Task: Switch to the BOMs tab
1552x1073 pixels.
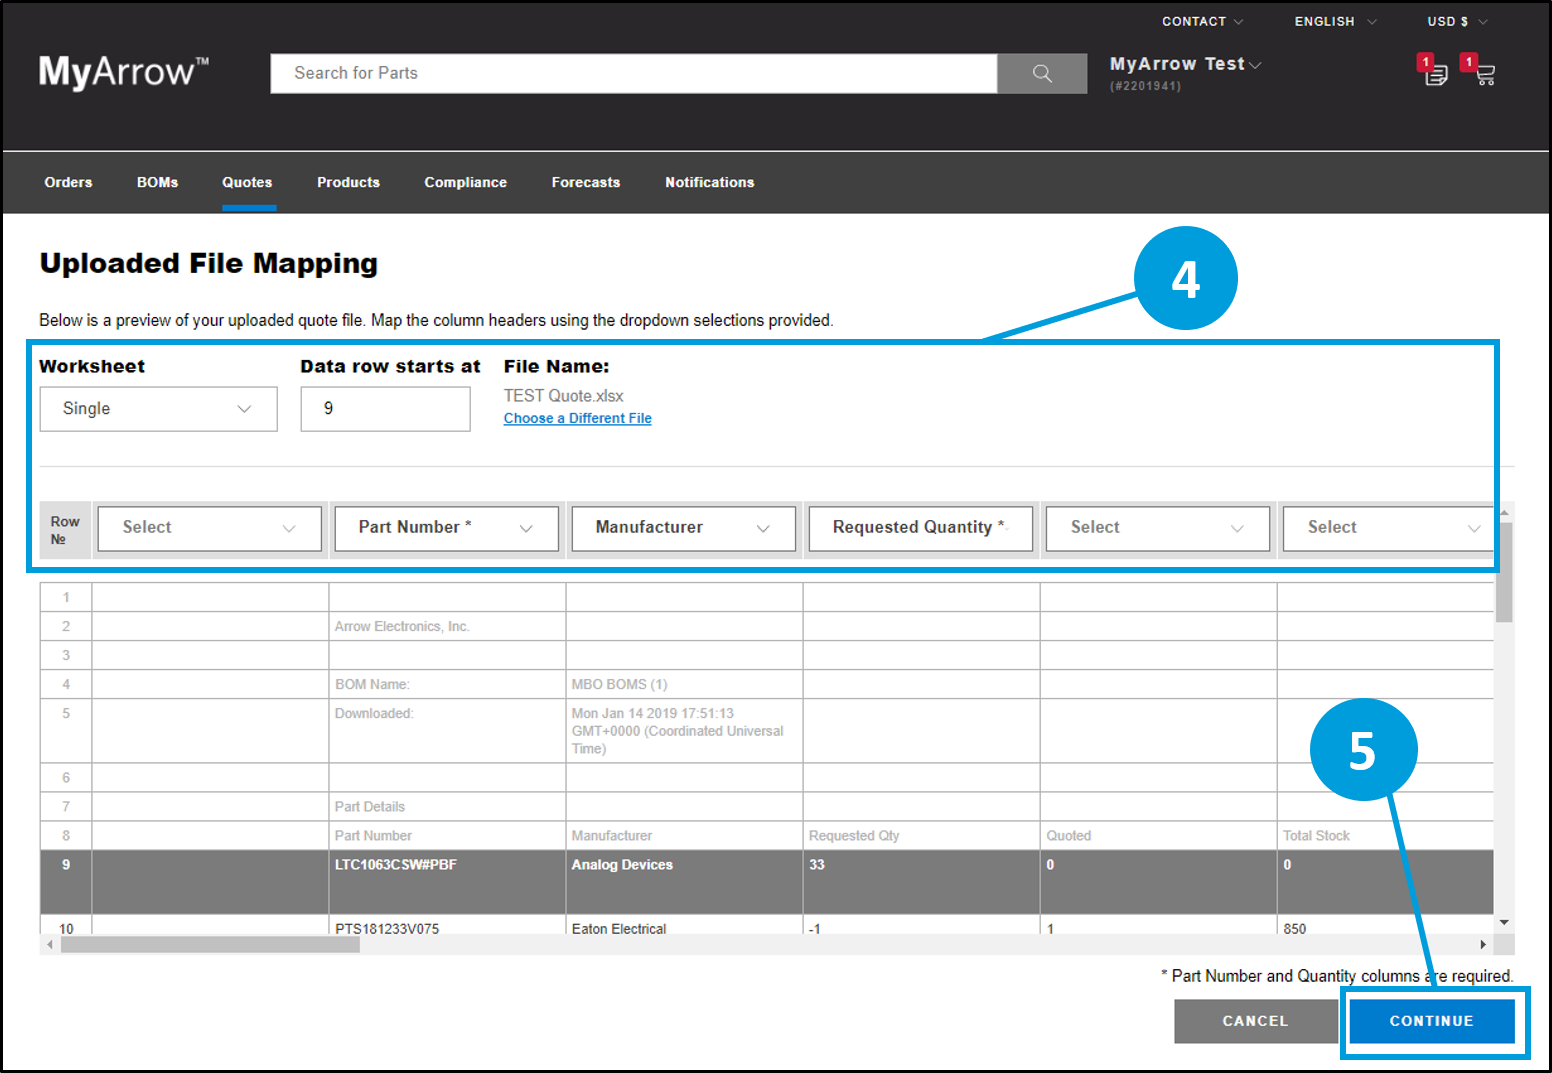Action: pos(157,182)
